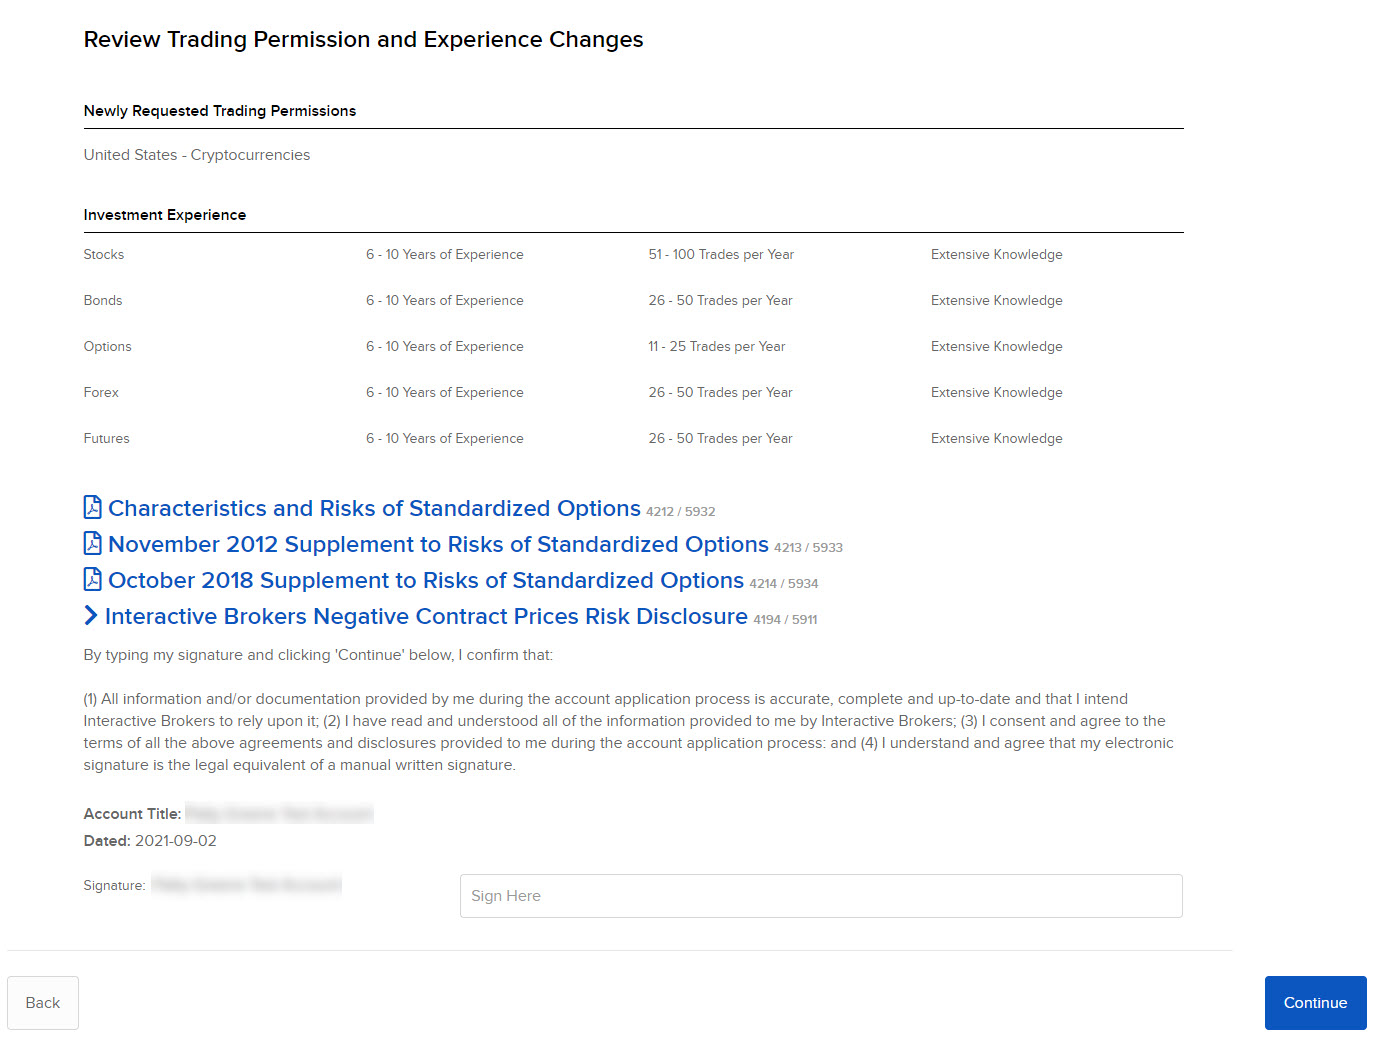The width and height of the screenshot is (1375, 1048).
Task: Click the Forex row label
Action: (x=101, y=393)
